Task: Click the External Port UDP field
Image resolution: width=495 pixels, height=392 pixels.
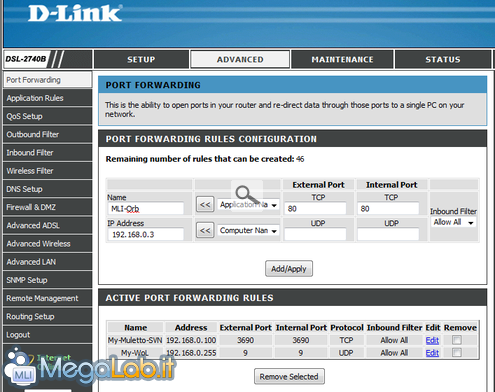Action: [x=315, y=234]
